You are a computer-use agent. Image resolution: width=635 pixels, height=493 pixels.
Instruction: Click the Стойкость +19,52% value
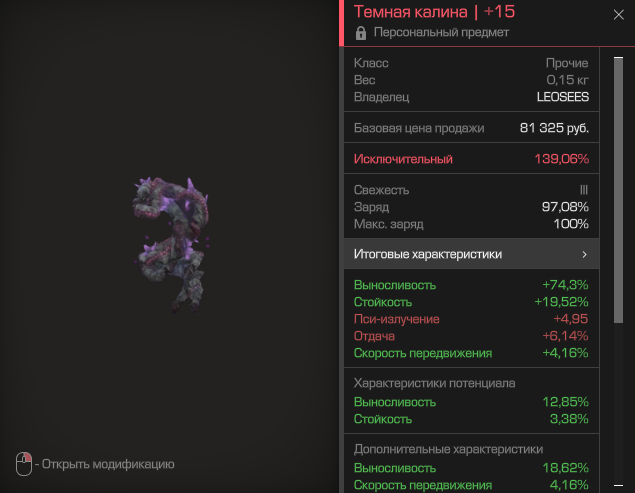click(x=561, y=302)
